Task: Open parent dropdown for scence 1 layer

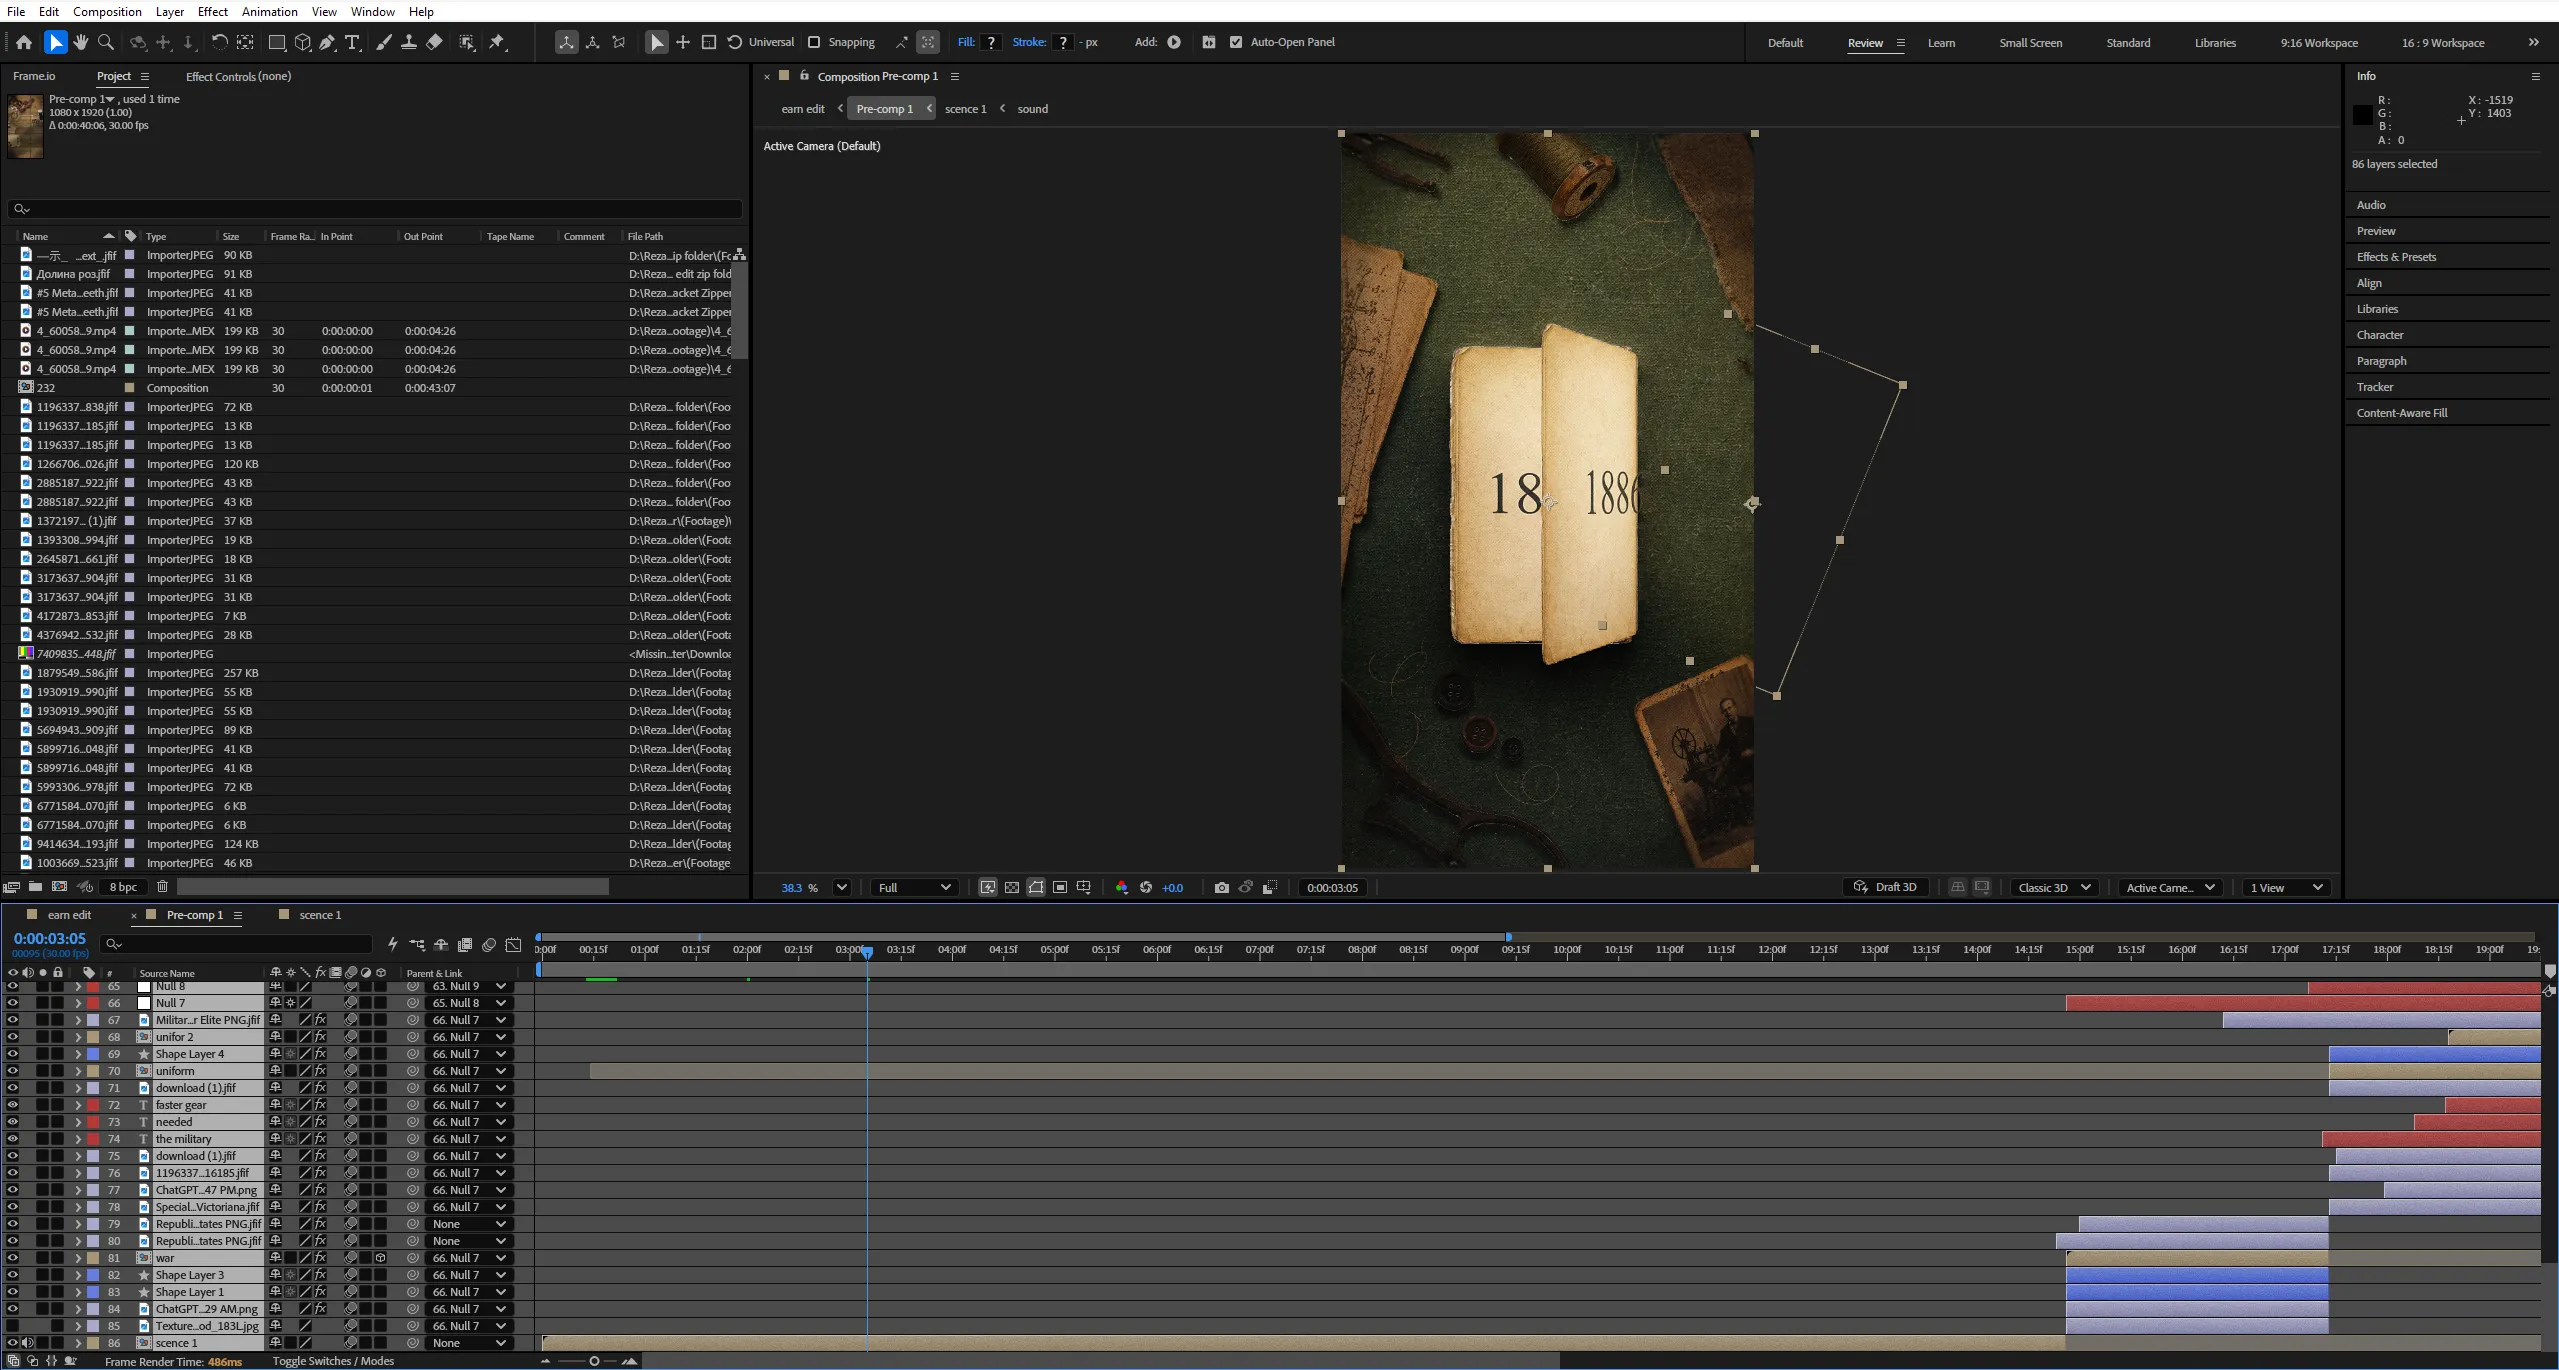Action: pos(469,1343)
